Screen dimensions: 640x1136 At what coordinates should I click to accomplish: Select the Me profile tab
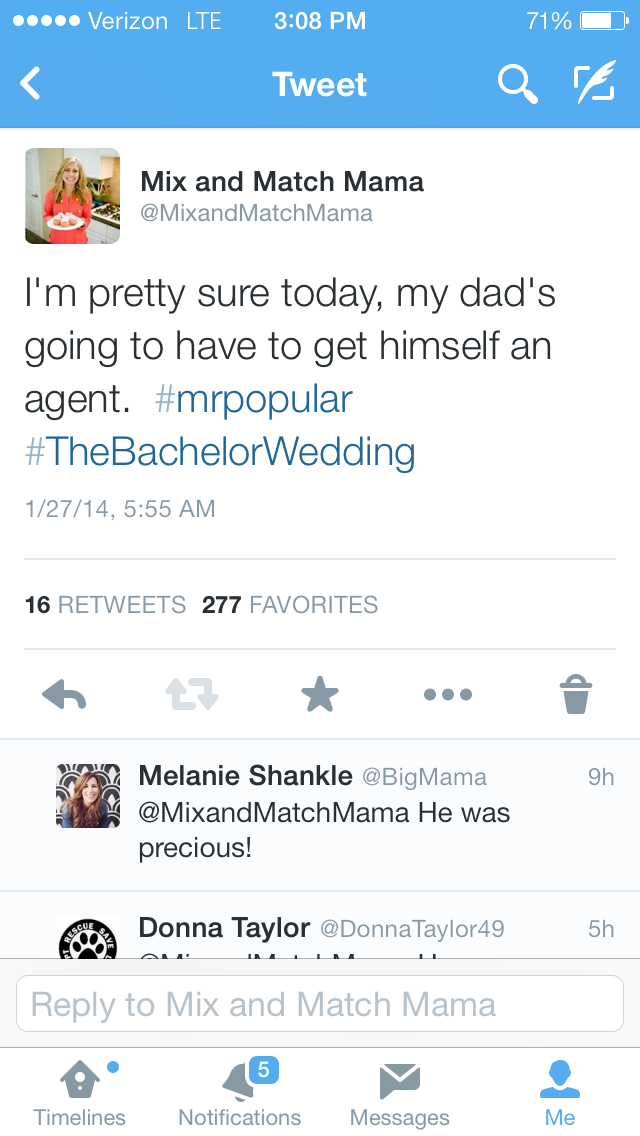click(560, 1093)
